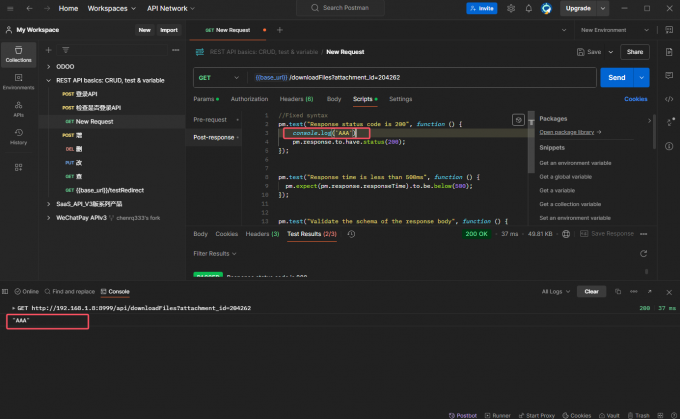Viewport: 680px width, 419px height.
Task: Expand the SaaS_API_V3 collection
Action: coord(49,204)
